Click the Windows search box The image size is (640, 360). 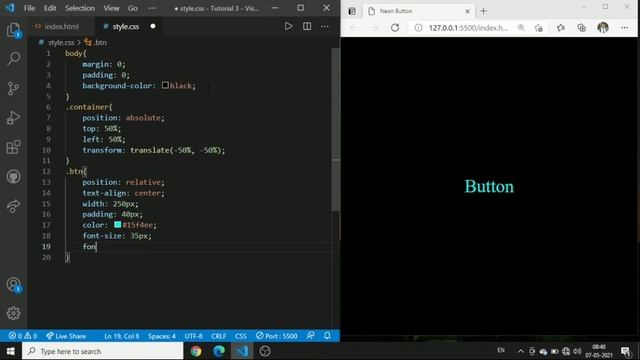coord(103,351)
